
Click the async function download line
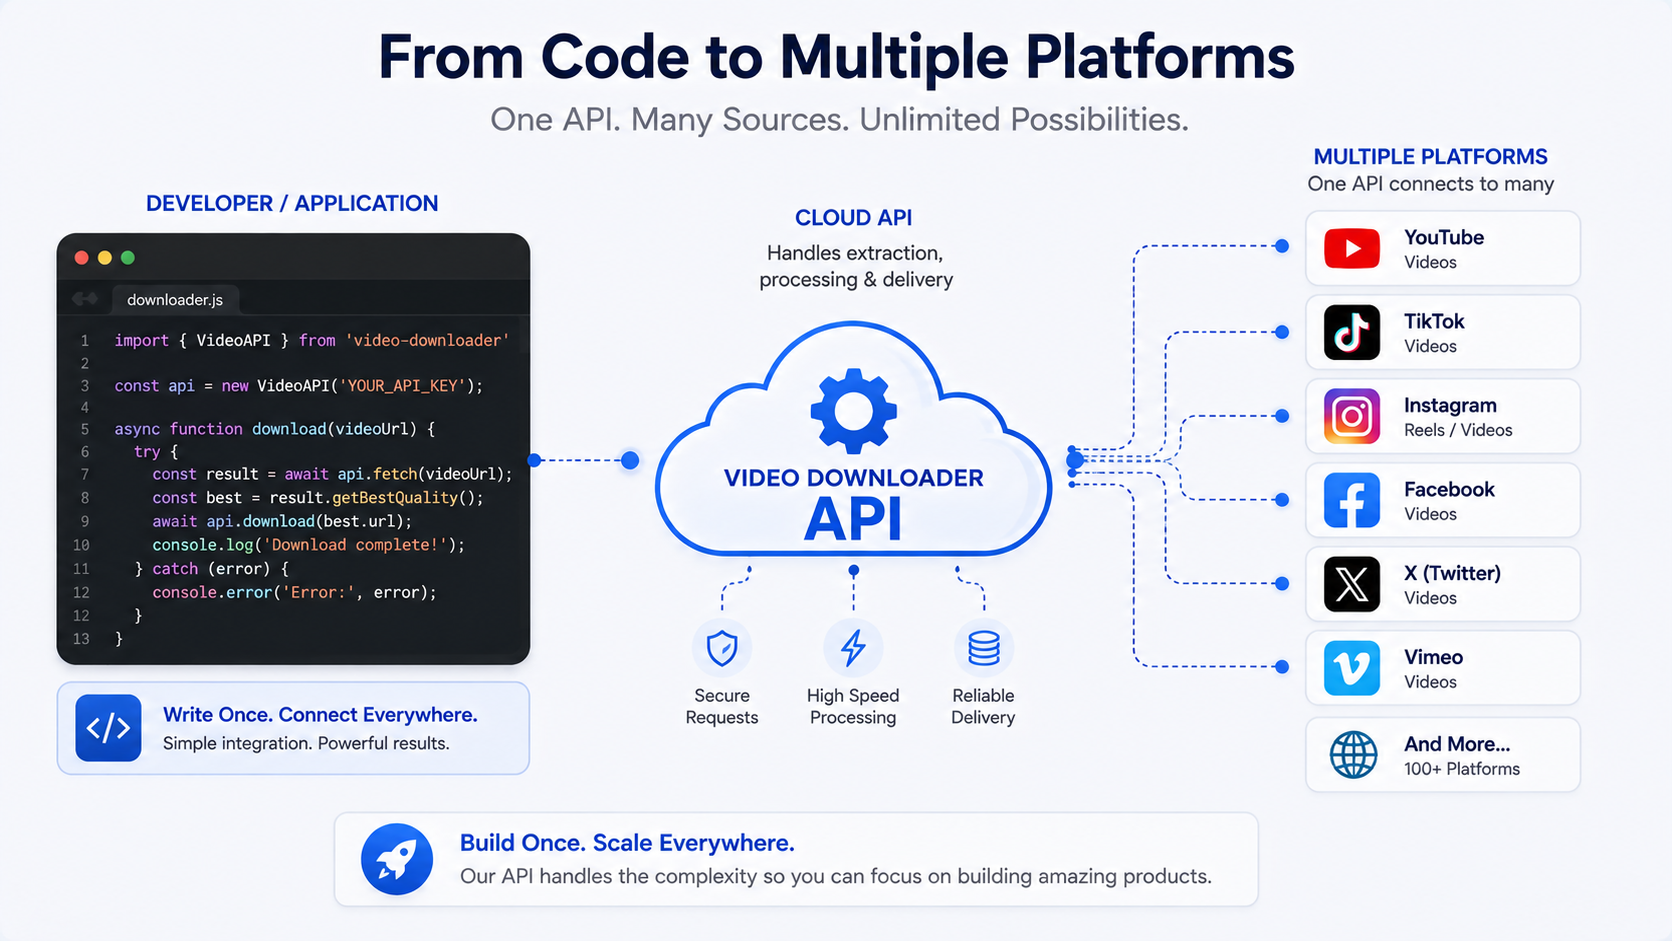[274, 429]
